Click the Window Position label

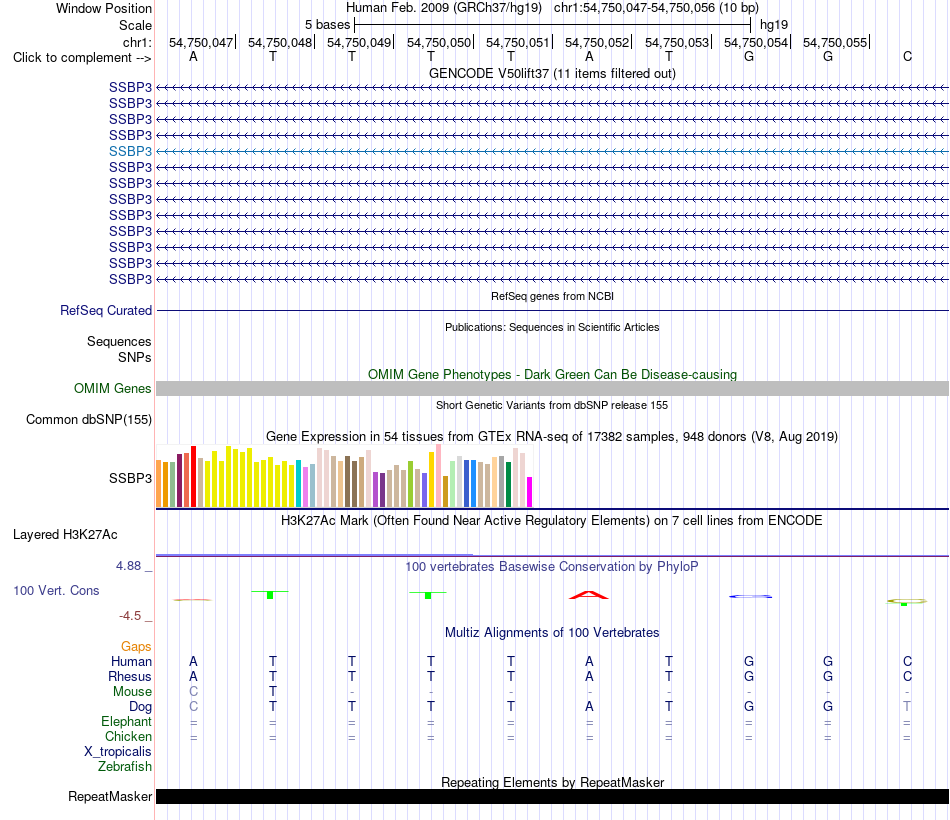click(x=104, y=8)
